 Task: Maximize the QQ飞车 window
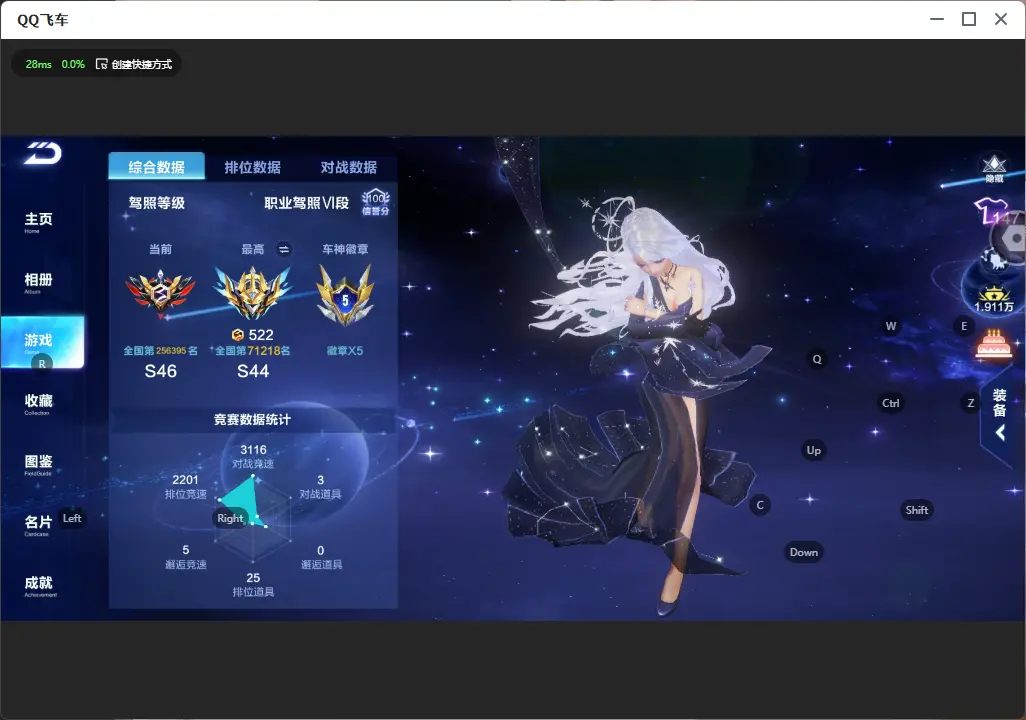(x=969, y=20)
